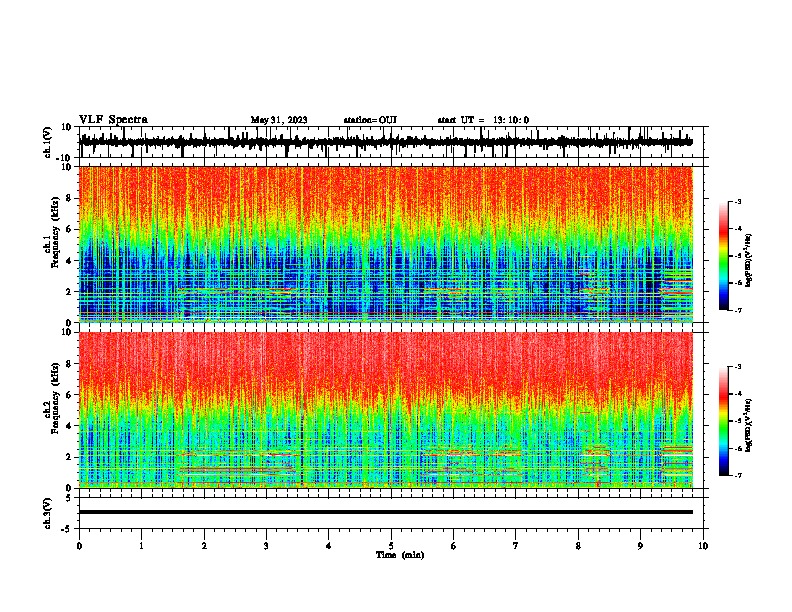The height and width of the screenshot is (612, 792).
Task: Click the "-3" label on ch.2 color bar
Action: (x=738, y=367)
